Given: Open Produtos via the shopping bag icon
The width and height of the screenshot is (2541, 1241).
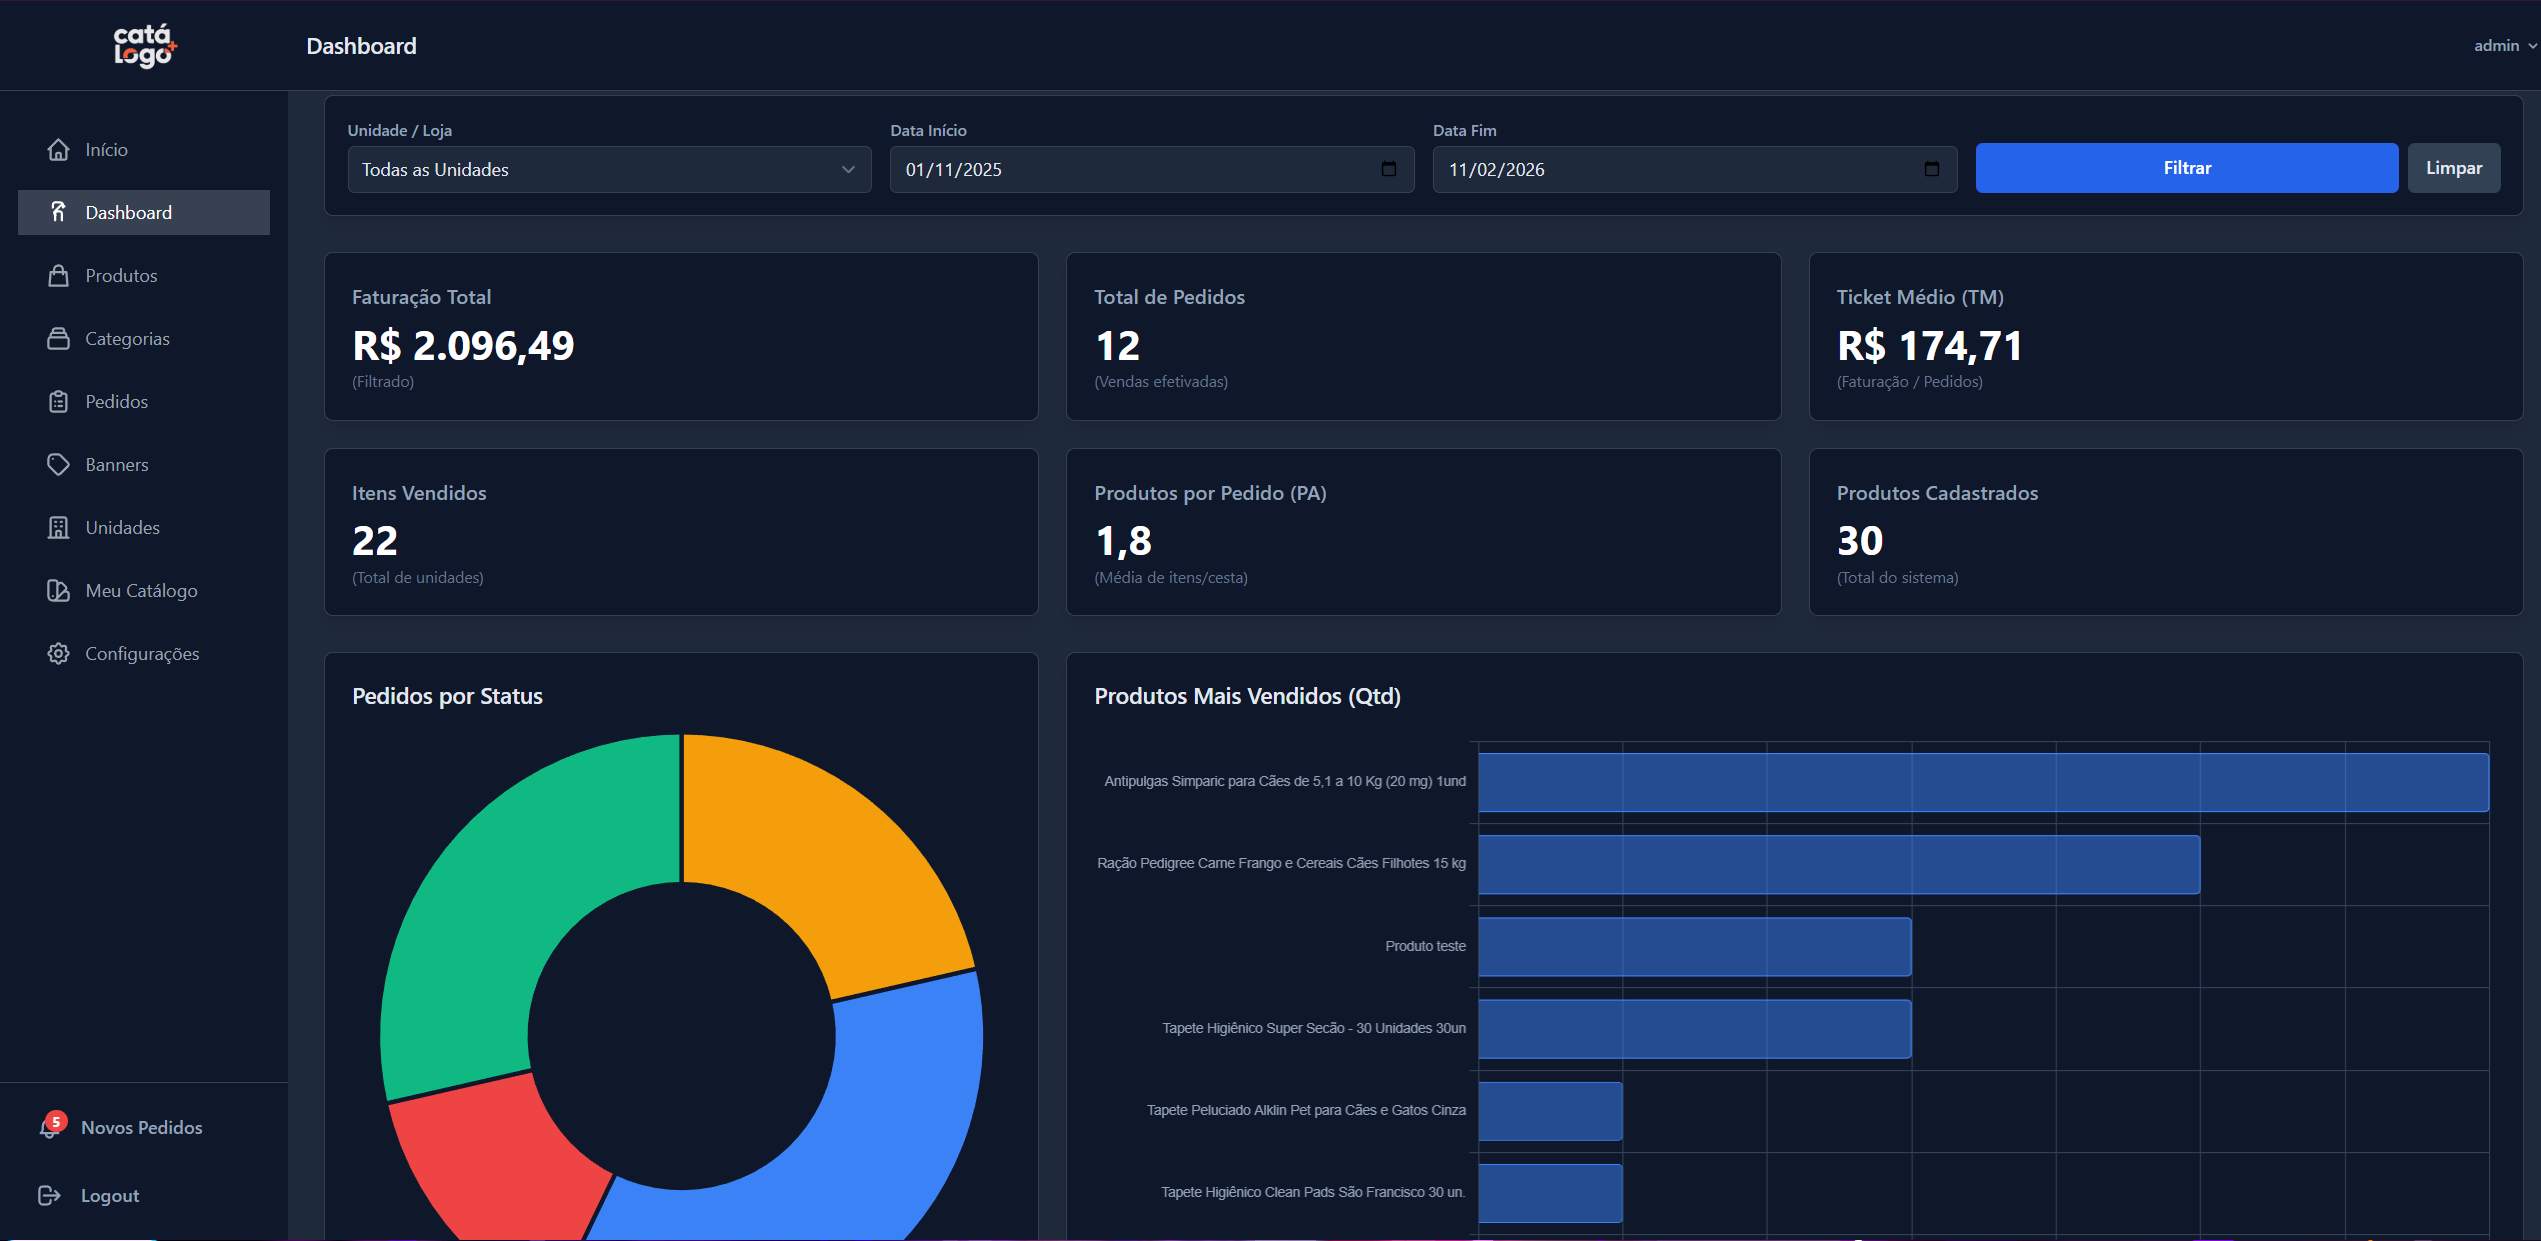Looking at the screenshot, I should coord(59,275).
